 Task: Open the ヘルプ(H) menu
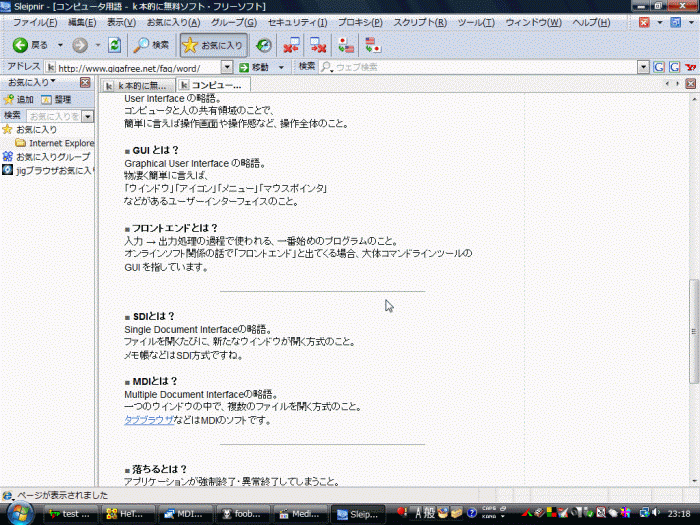591,22
